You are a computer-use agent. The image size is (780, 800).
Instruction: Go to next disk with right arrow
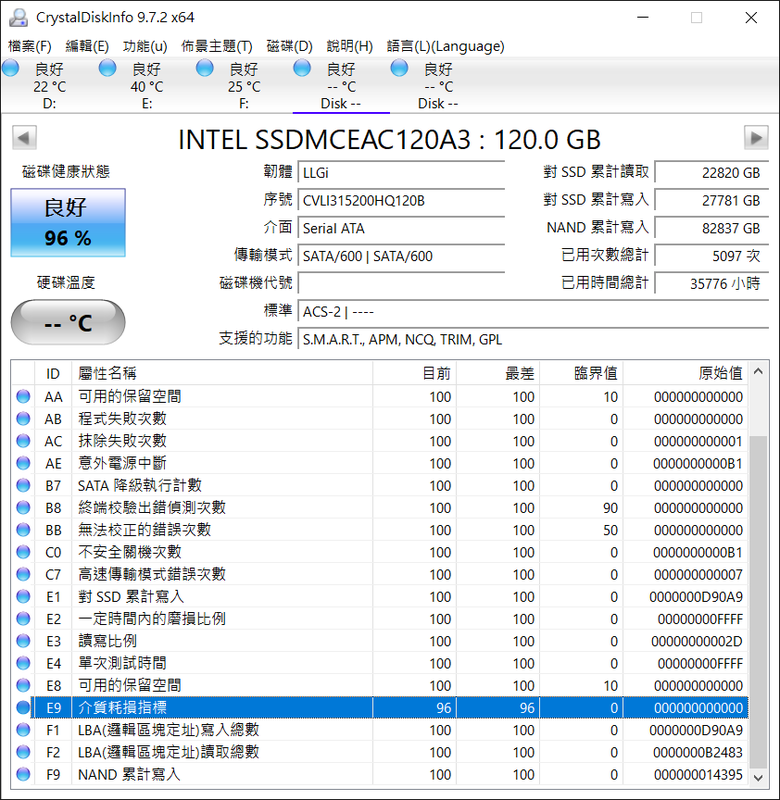pos(756,137)
